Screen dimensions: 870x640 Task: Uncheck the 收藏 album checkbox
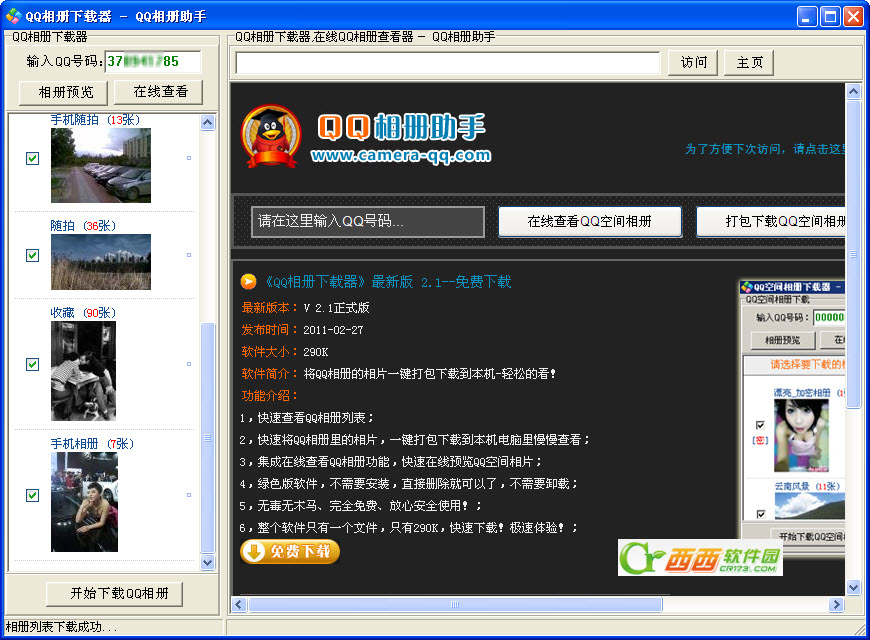point(33,364)
